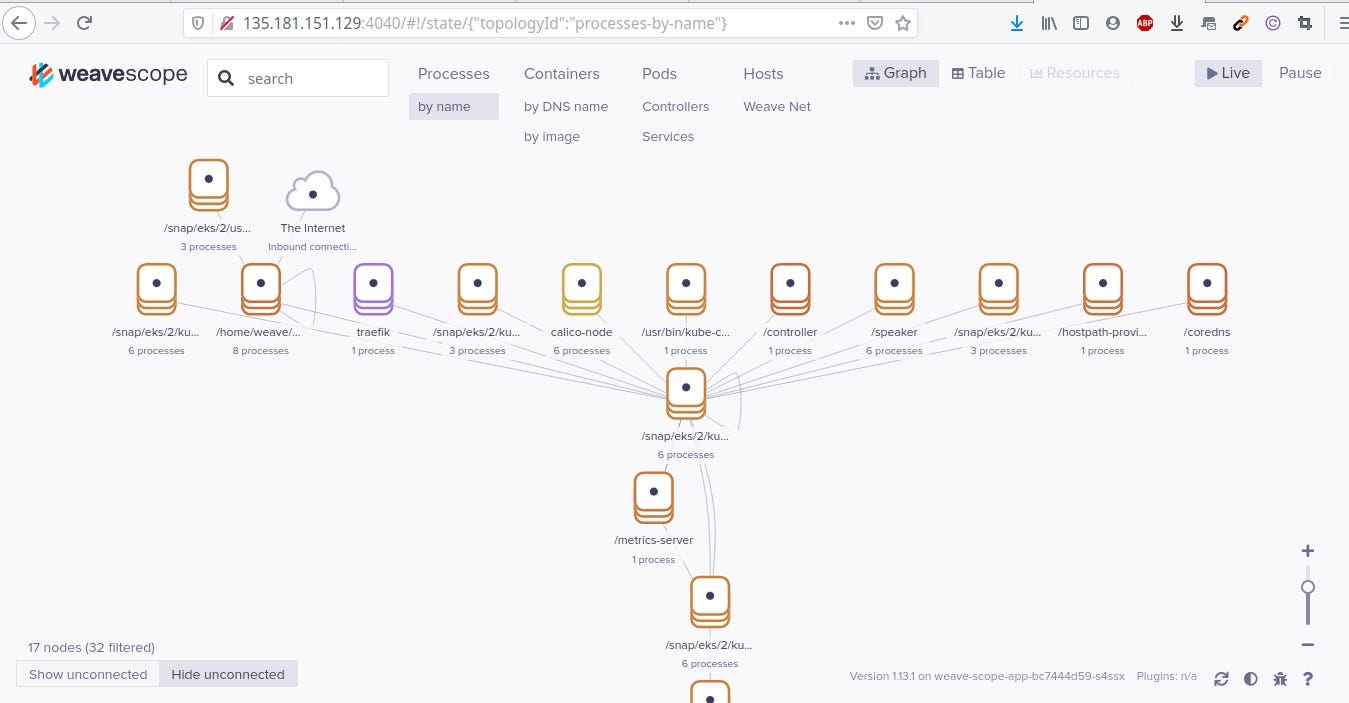Select the /home/weave/... node with 8 processes
The width and height of the screenshot is (1349, 703).
tap(260, 289)
